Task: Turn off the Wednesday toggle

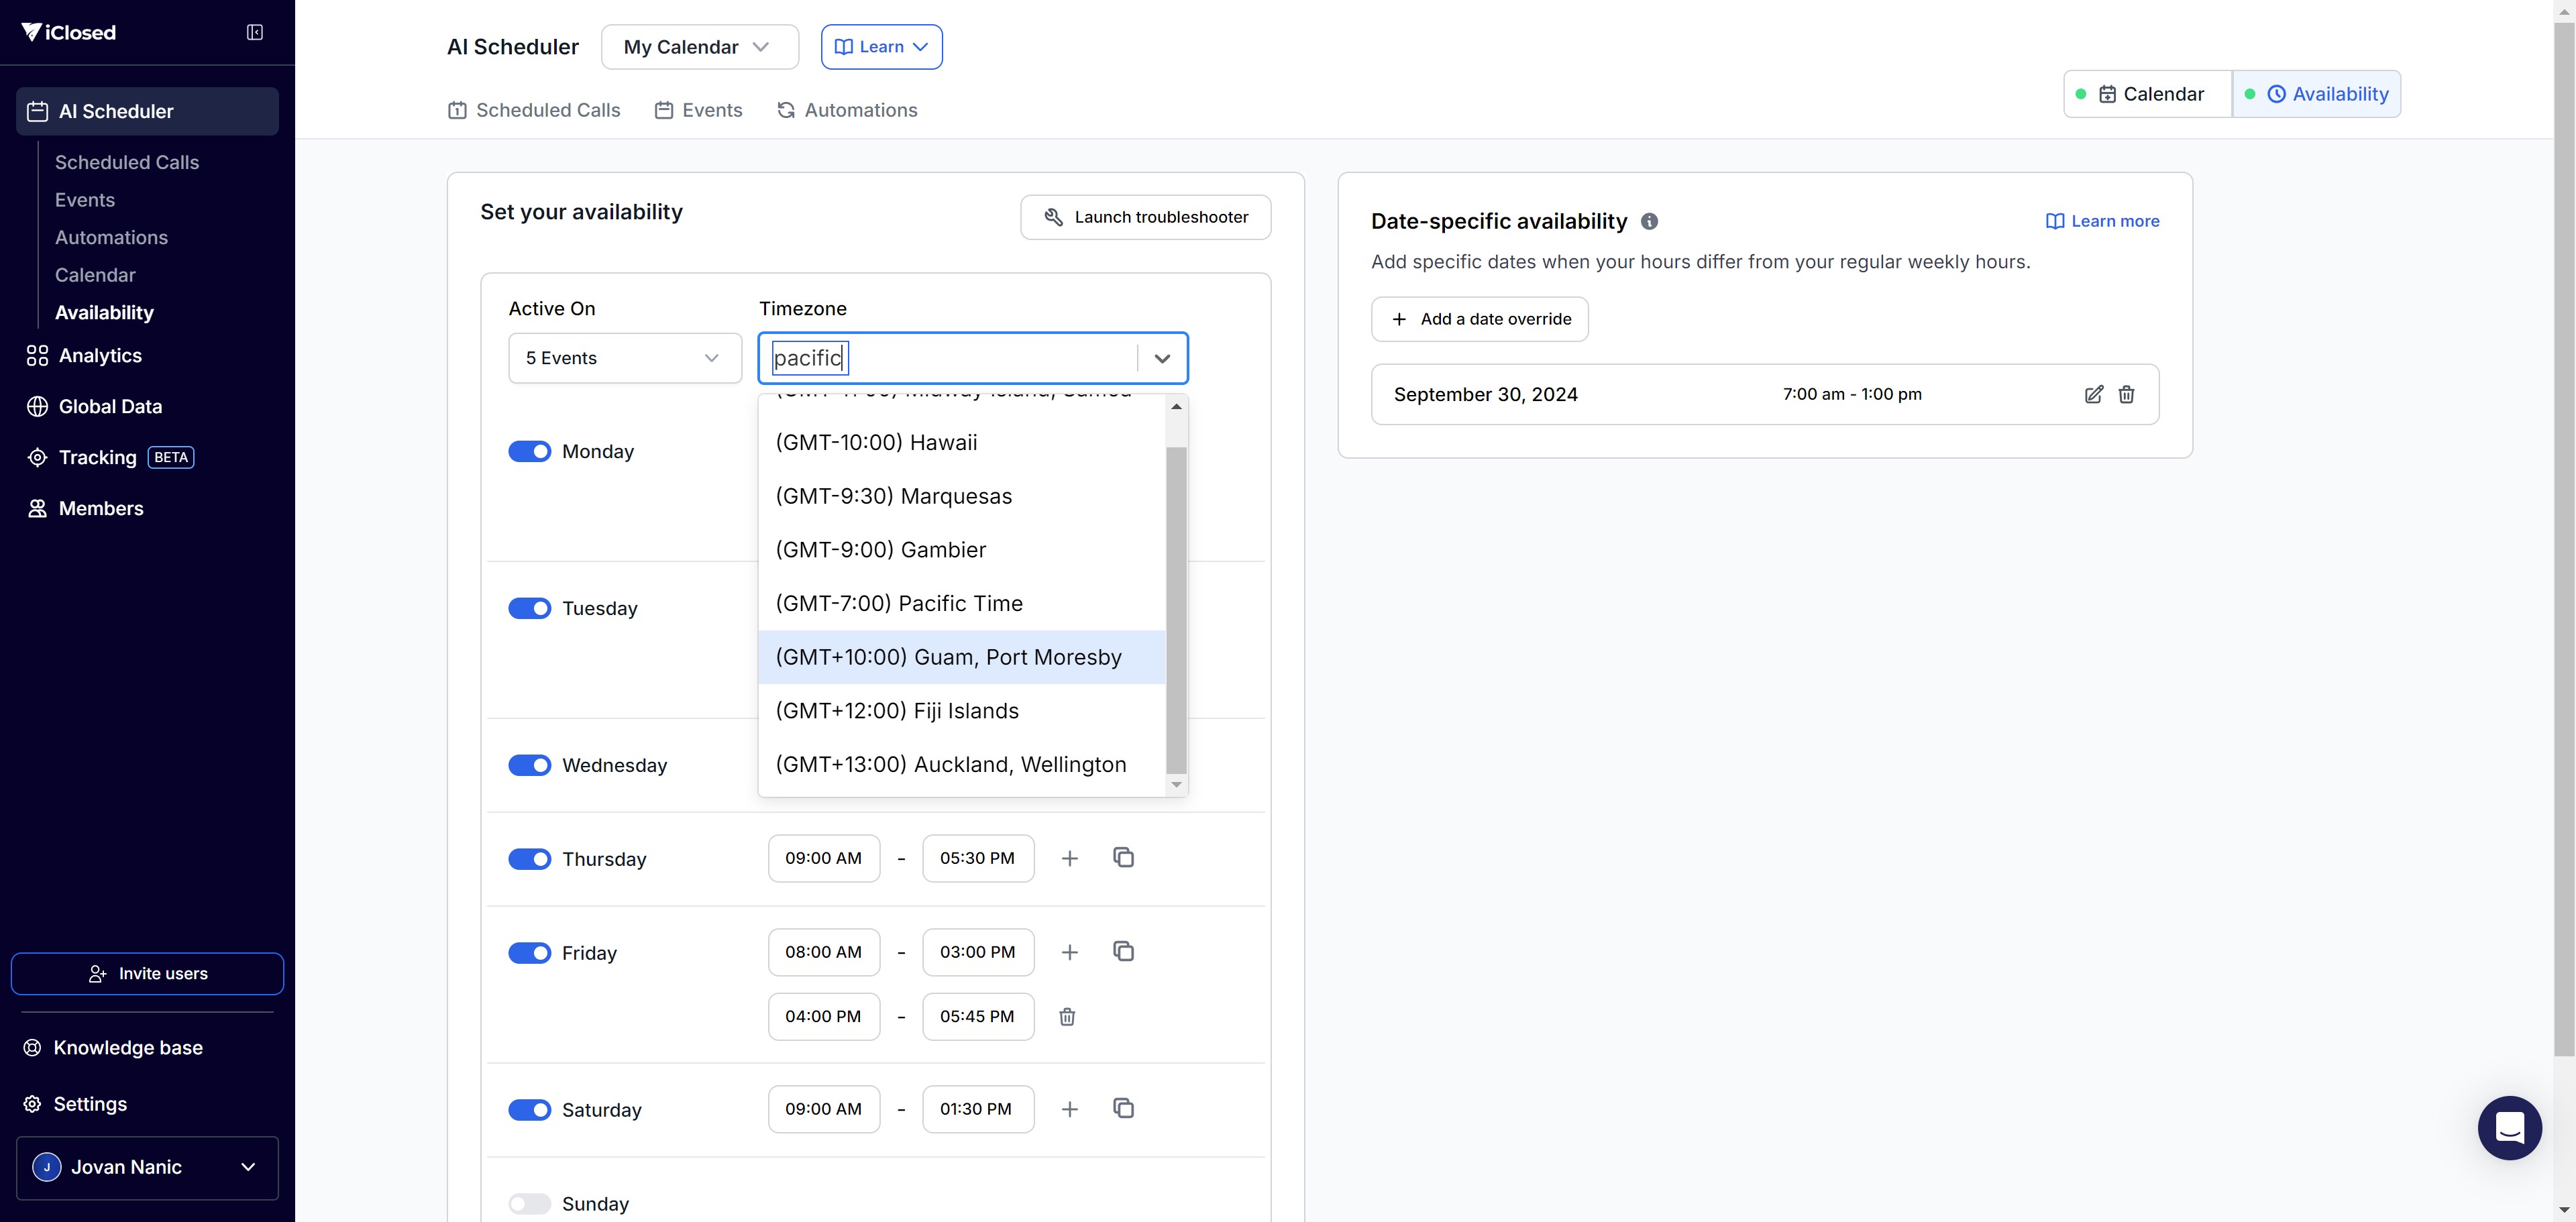Action: pos(529,765)
